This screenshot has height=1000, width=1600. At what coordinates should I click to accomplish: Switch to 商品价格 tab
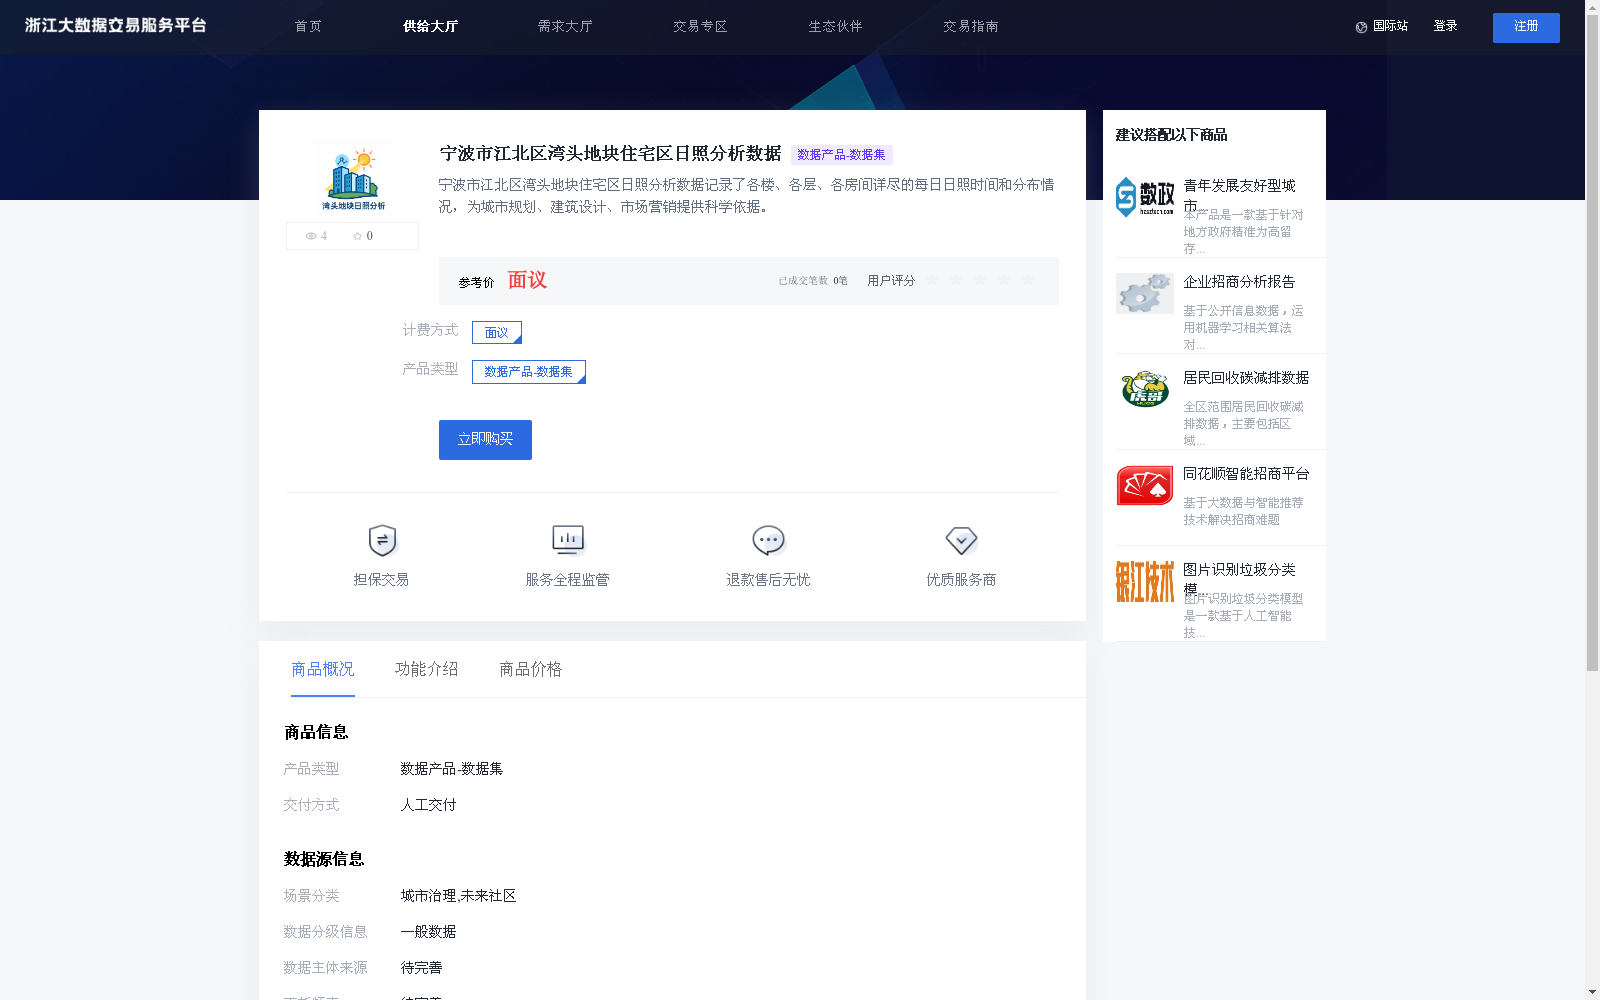531,669
